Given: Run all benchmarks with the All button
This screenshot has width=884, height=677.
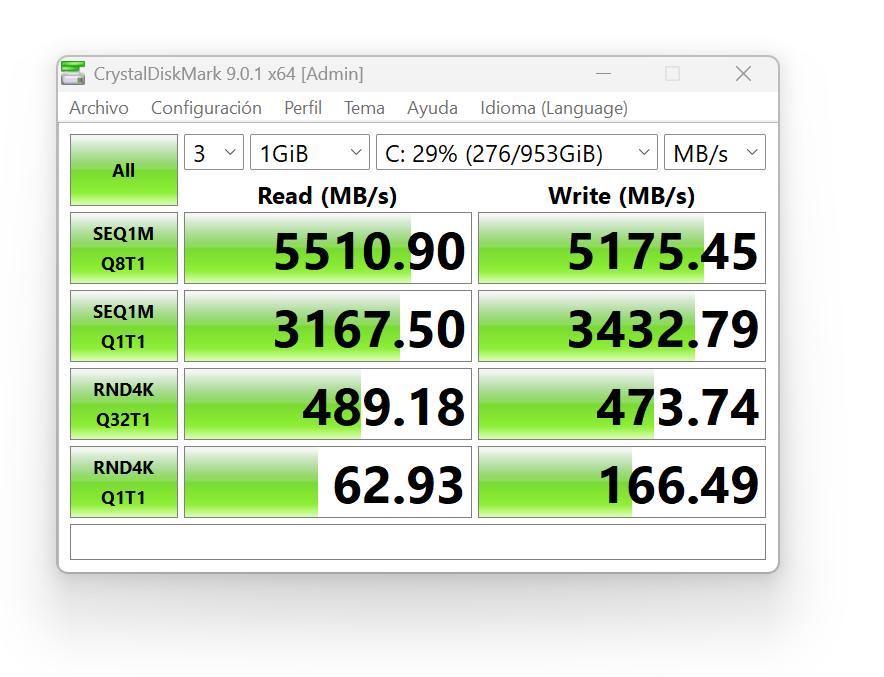Looking at the screenshot, I should (x=124, y=170).
